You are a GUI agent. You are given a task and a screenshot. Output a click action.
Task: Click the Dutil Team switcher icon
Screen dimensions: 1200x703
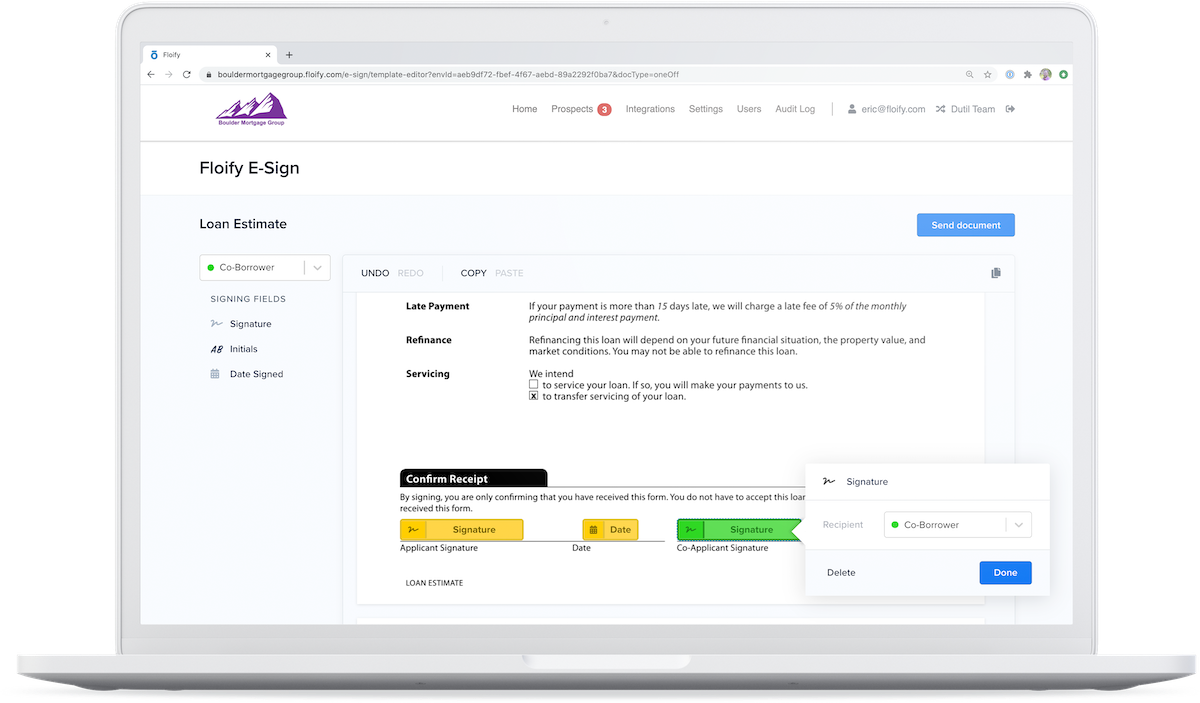[x=942, y=109]
